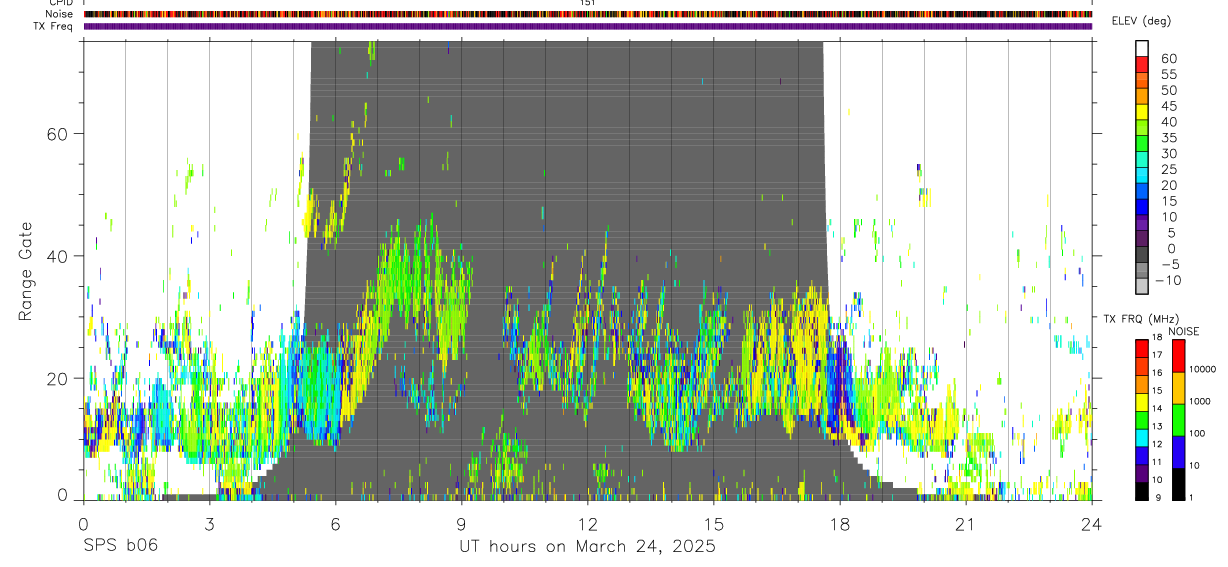Click the blue 15-degree elevation swatch
The height and width of the screenshot is (567, 1228).
tap(1143, 207)
